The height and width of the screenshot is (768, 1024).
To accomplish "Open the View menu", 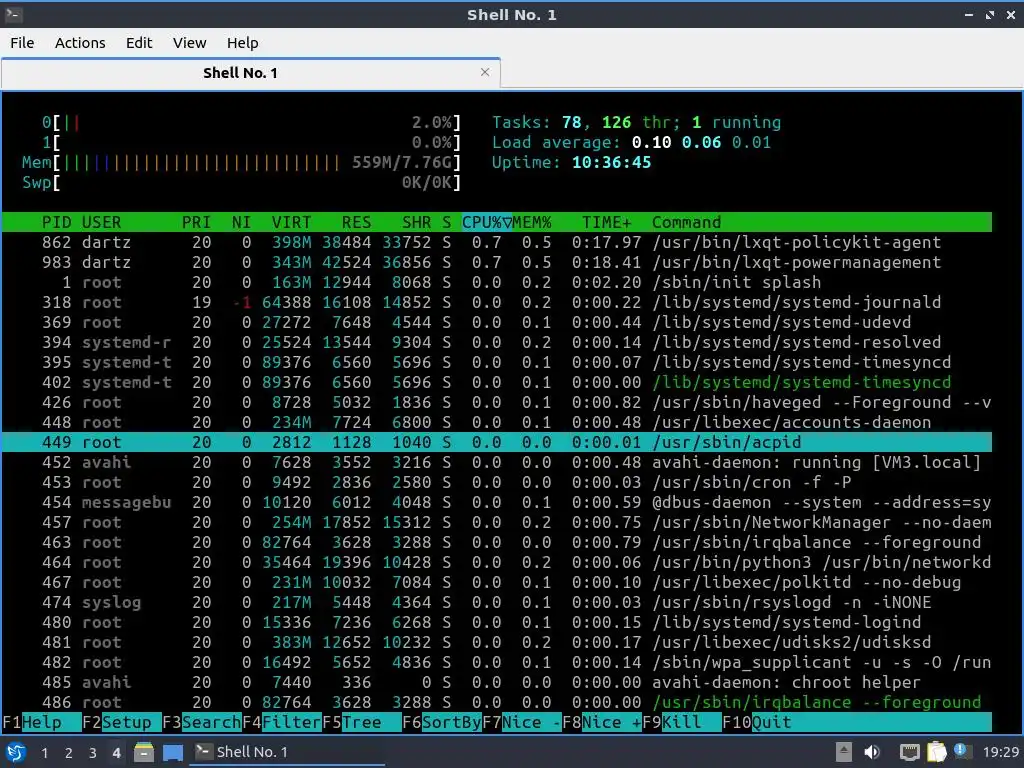I will click(x=189, y=42).
